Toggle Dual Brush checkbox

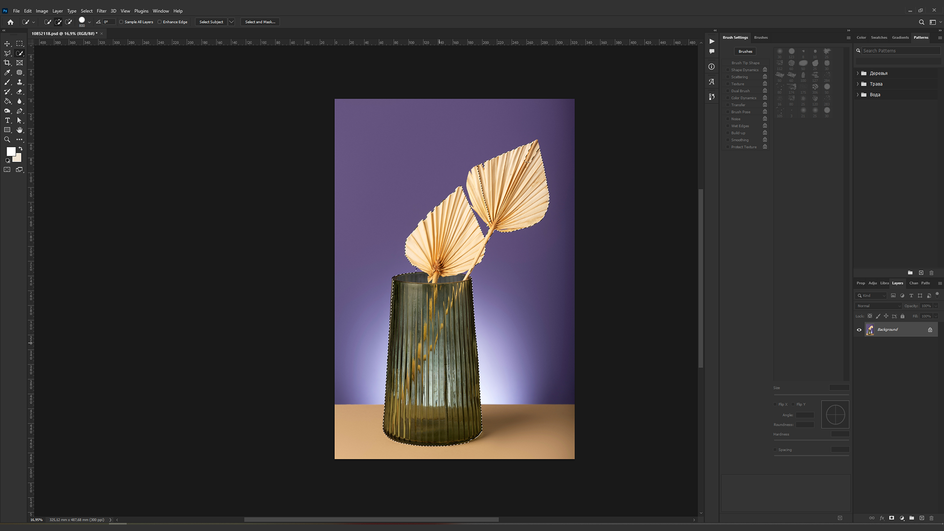[728, 91]
